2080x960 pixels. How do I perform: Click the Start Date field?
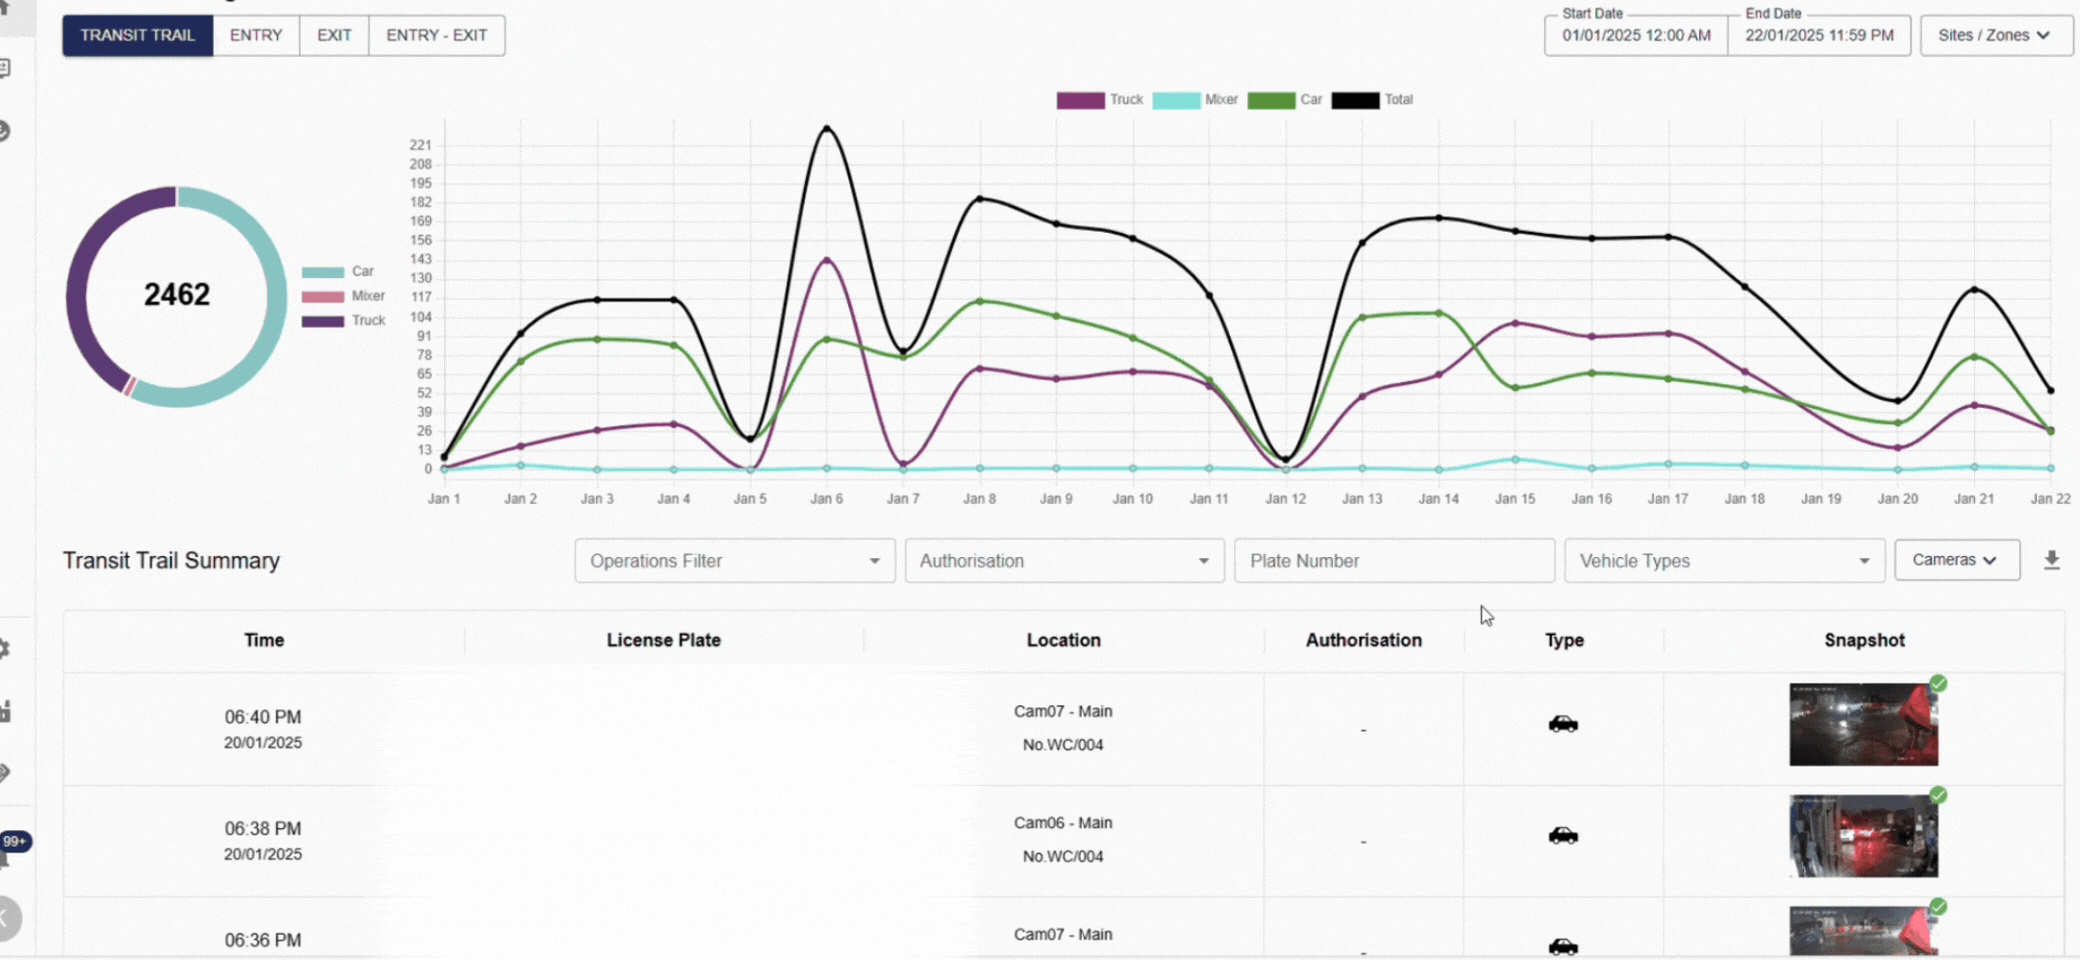click(x=1635, y=35)
